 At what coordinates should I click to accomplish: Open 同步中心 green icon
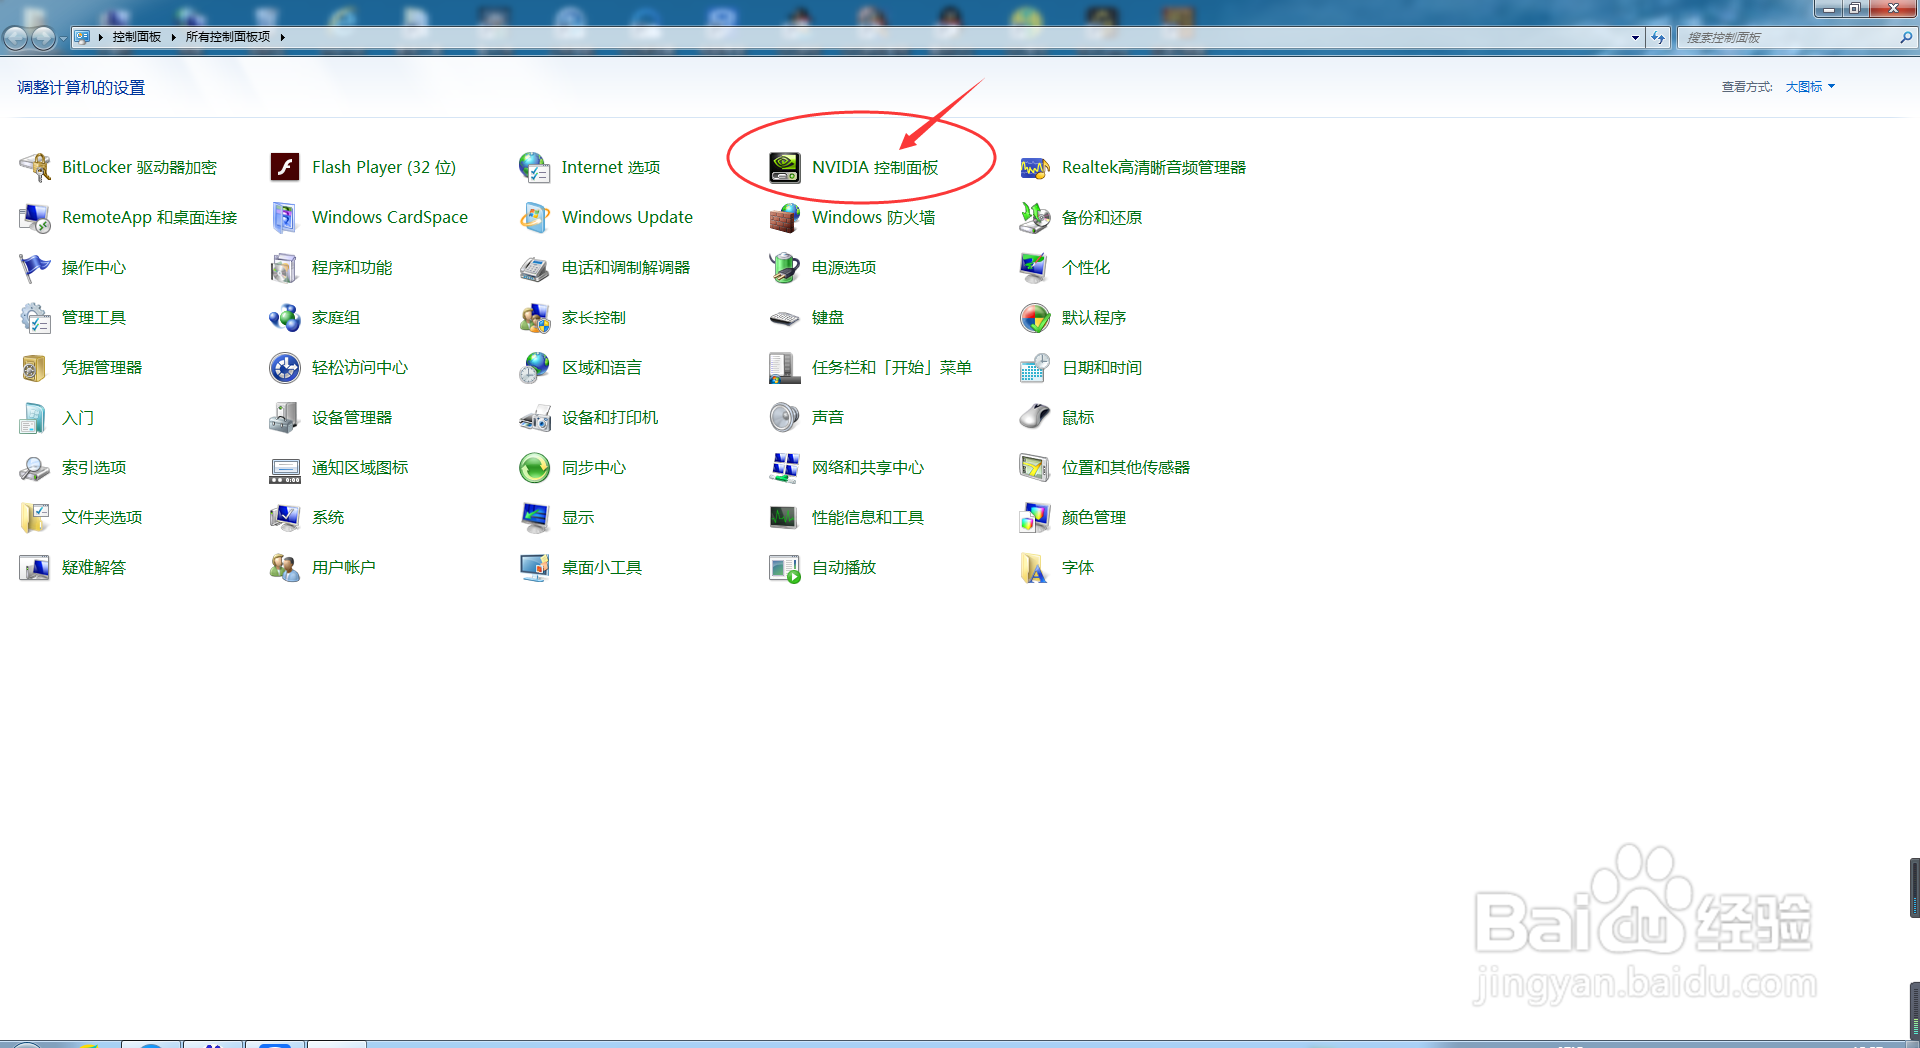[x=535, y=467]
